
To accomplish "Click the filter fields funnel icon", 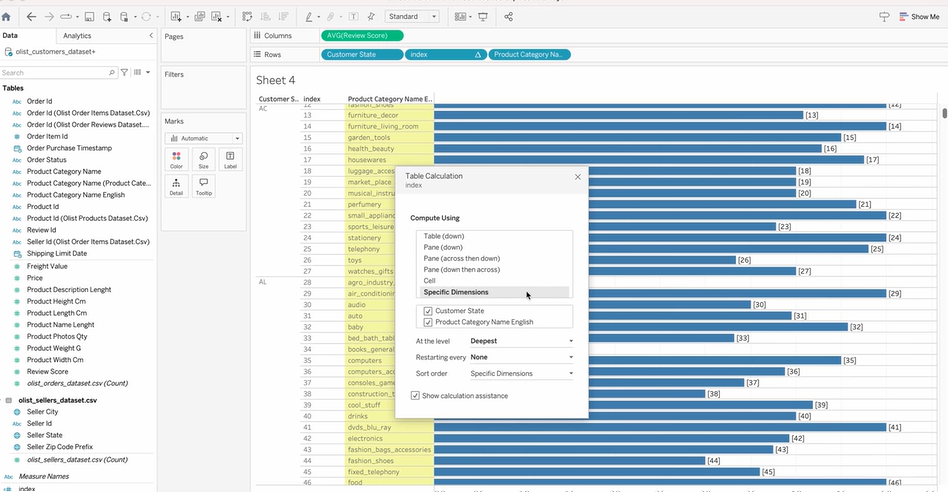I will (x=124, y=73).
